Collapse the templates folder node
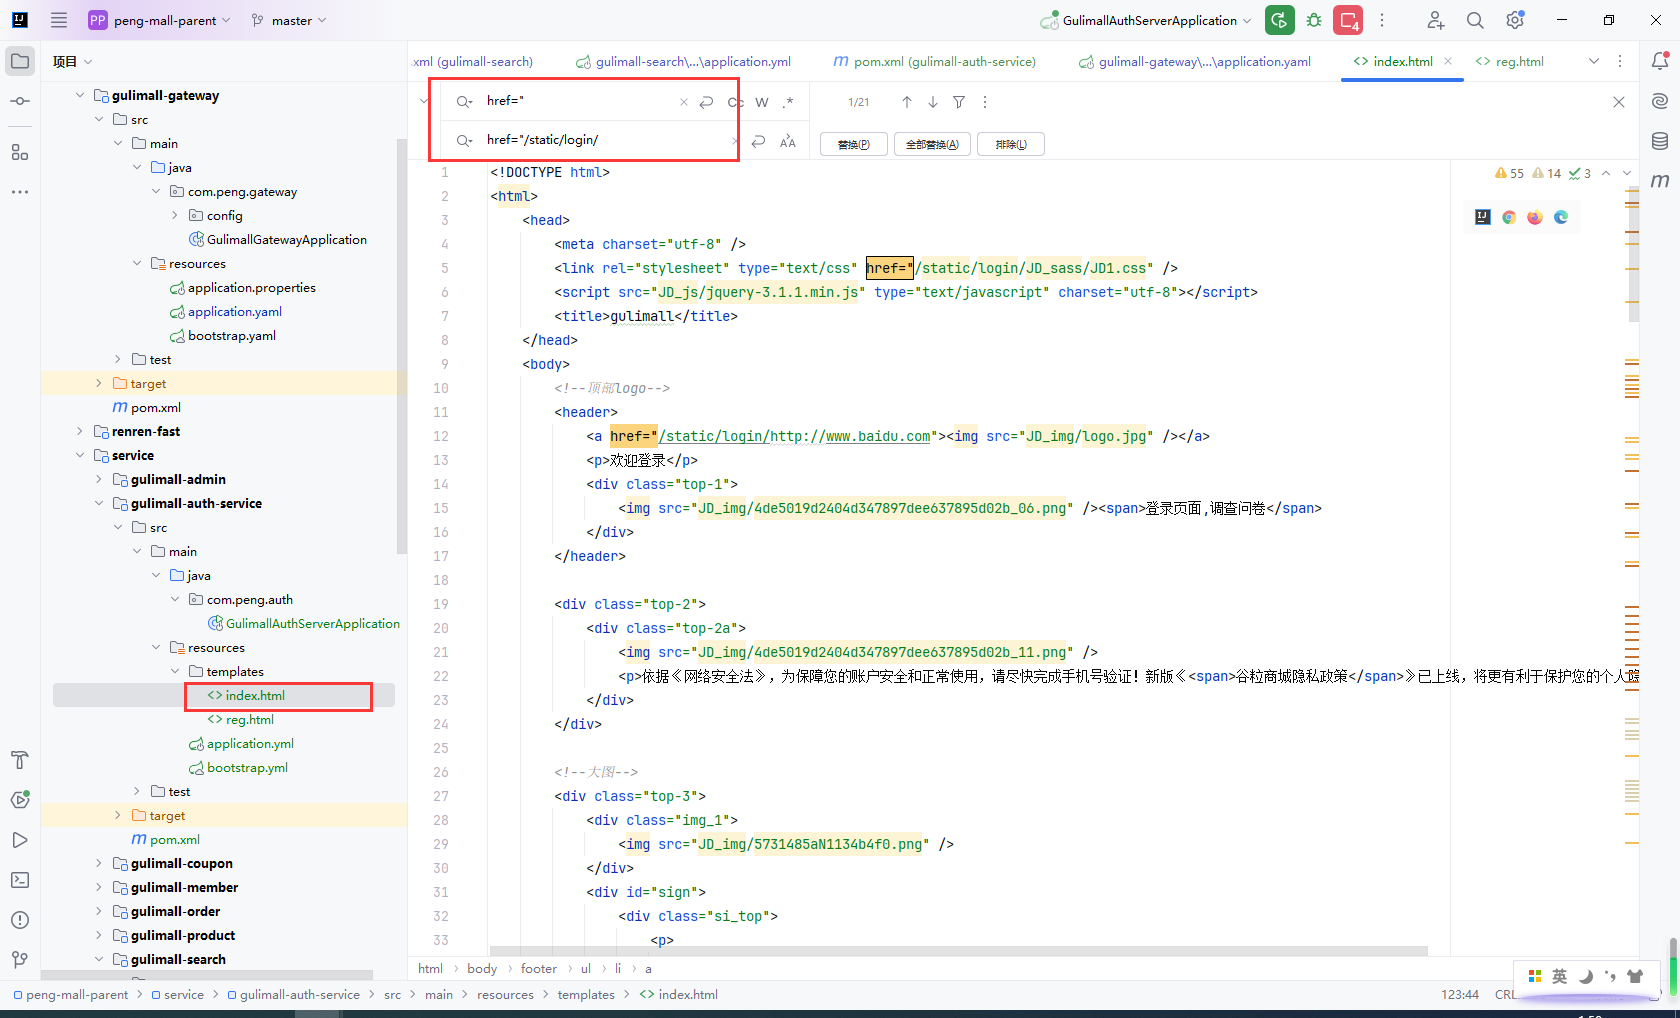Screen dimensions: 1680x1018 click(x=175, y=671)
